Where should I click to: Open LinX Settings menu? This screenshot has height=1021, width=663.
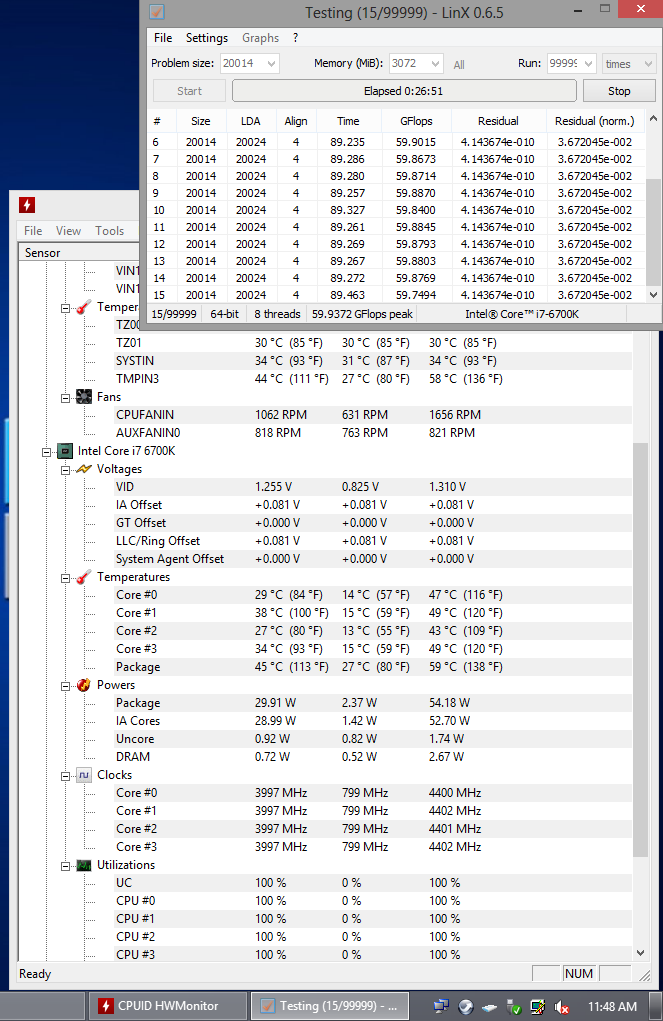click(207, 38)
